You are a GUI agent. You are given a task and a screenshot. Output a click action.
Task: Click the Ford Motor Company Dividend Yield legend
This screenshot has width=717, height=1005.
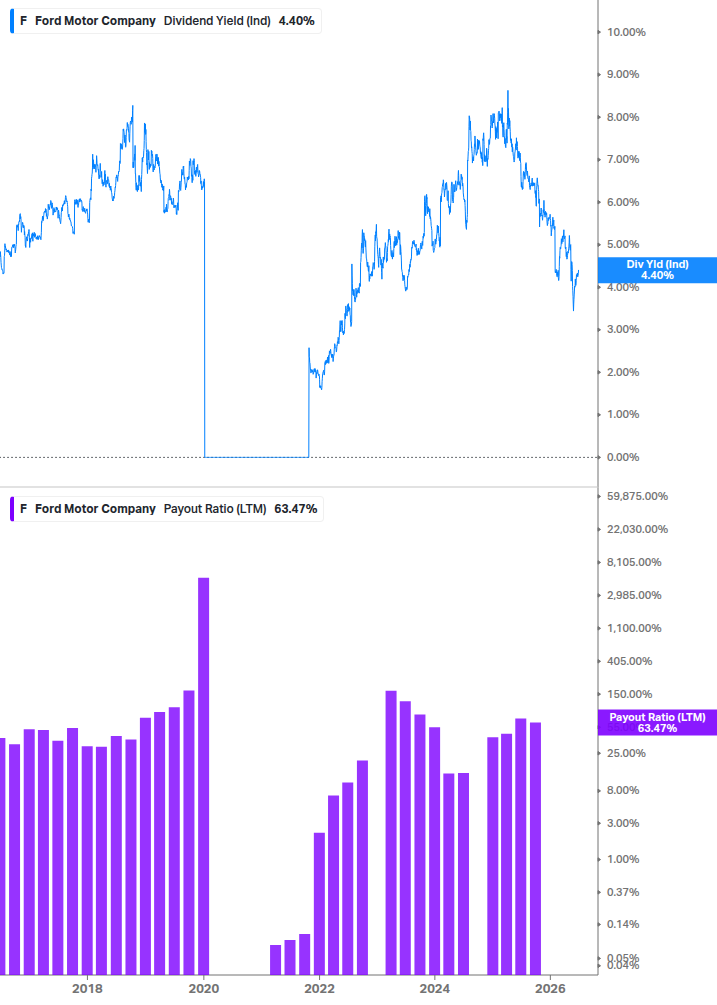166,21
